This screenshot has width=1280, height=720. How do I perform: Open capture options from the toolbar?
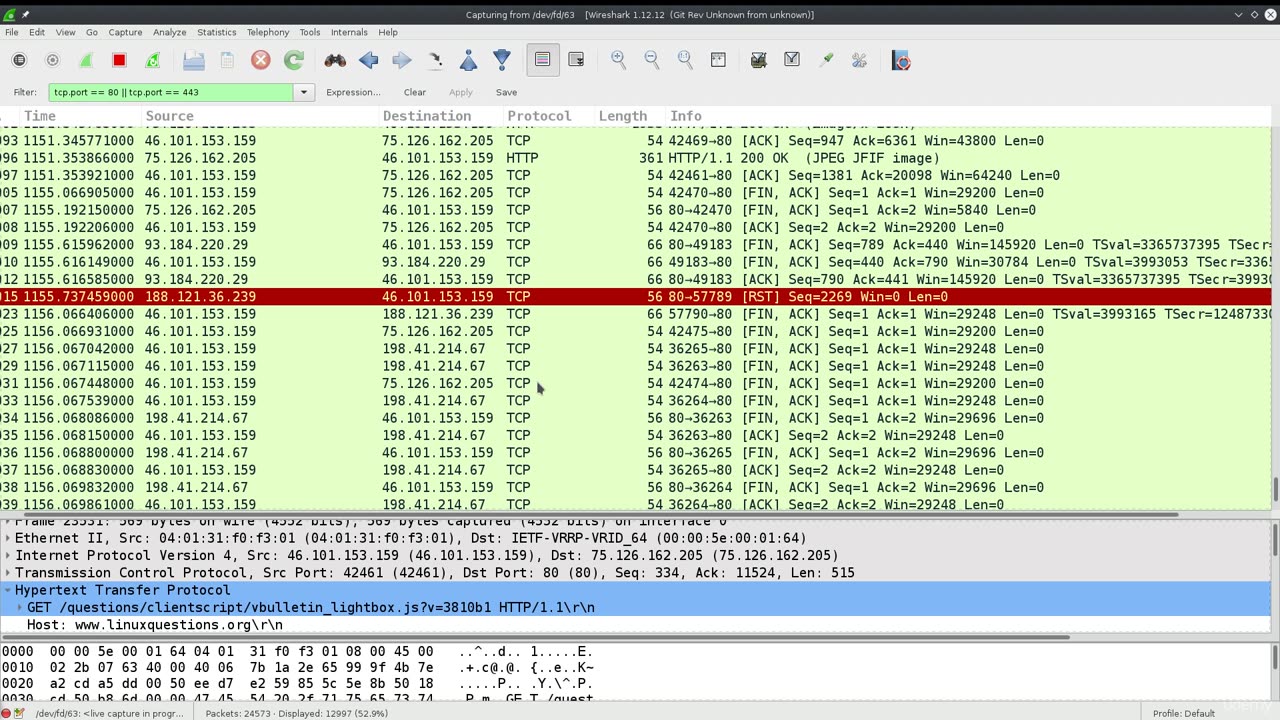(x=53, y=60)
